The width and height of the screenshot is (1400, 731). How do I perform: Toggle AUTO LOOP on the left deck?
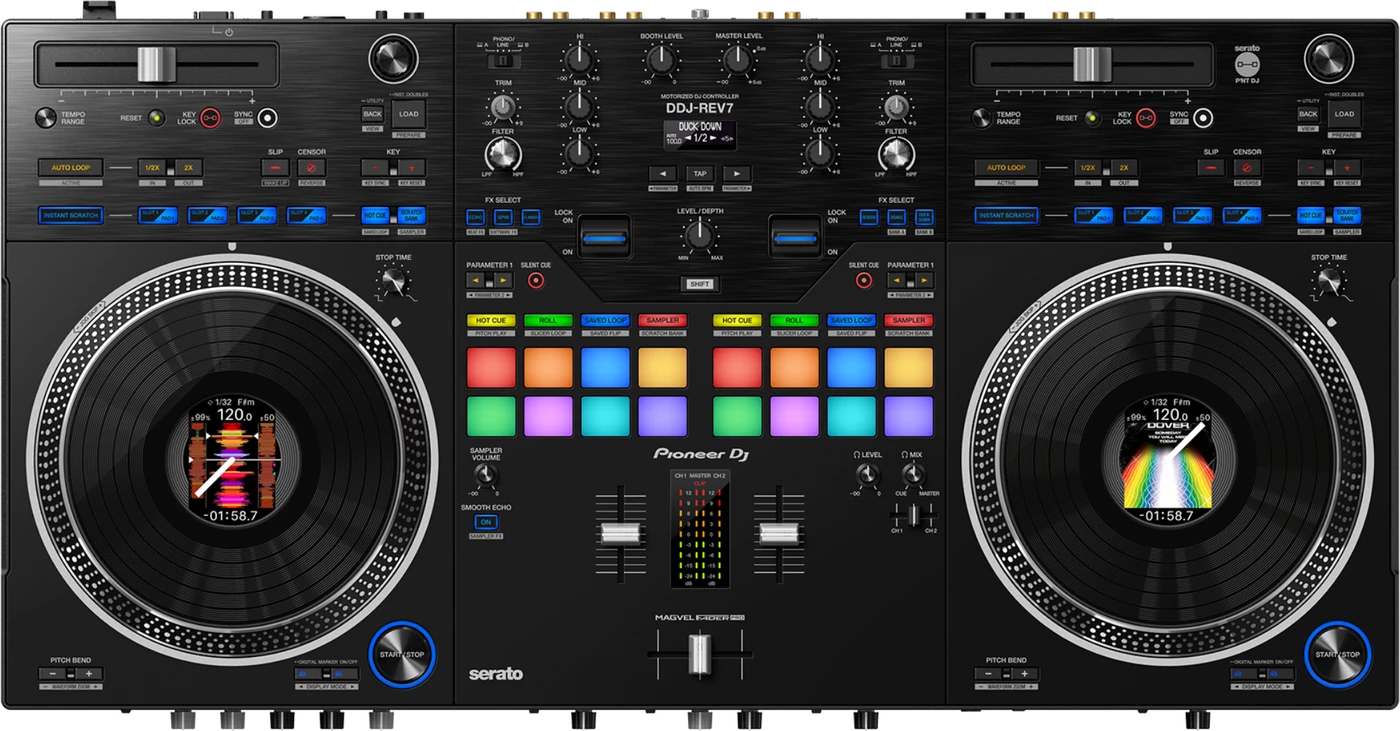pos(71,168)
